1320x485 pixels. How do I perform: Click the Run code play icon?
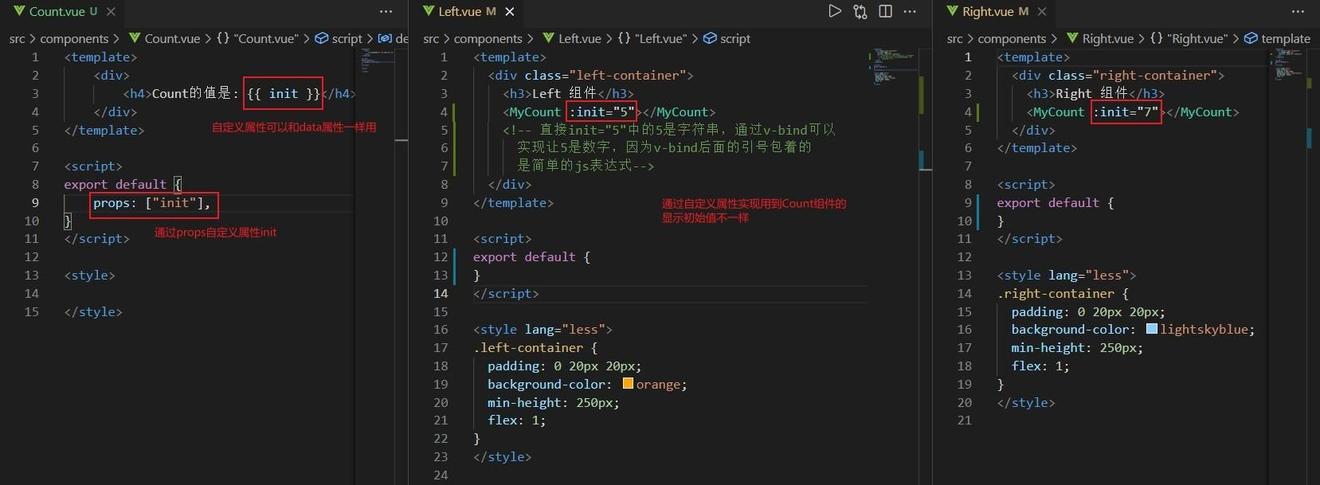pyautogui.click(x=835, y=12)
